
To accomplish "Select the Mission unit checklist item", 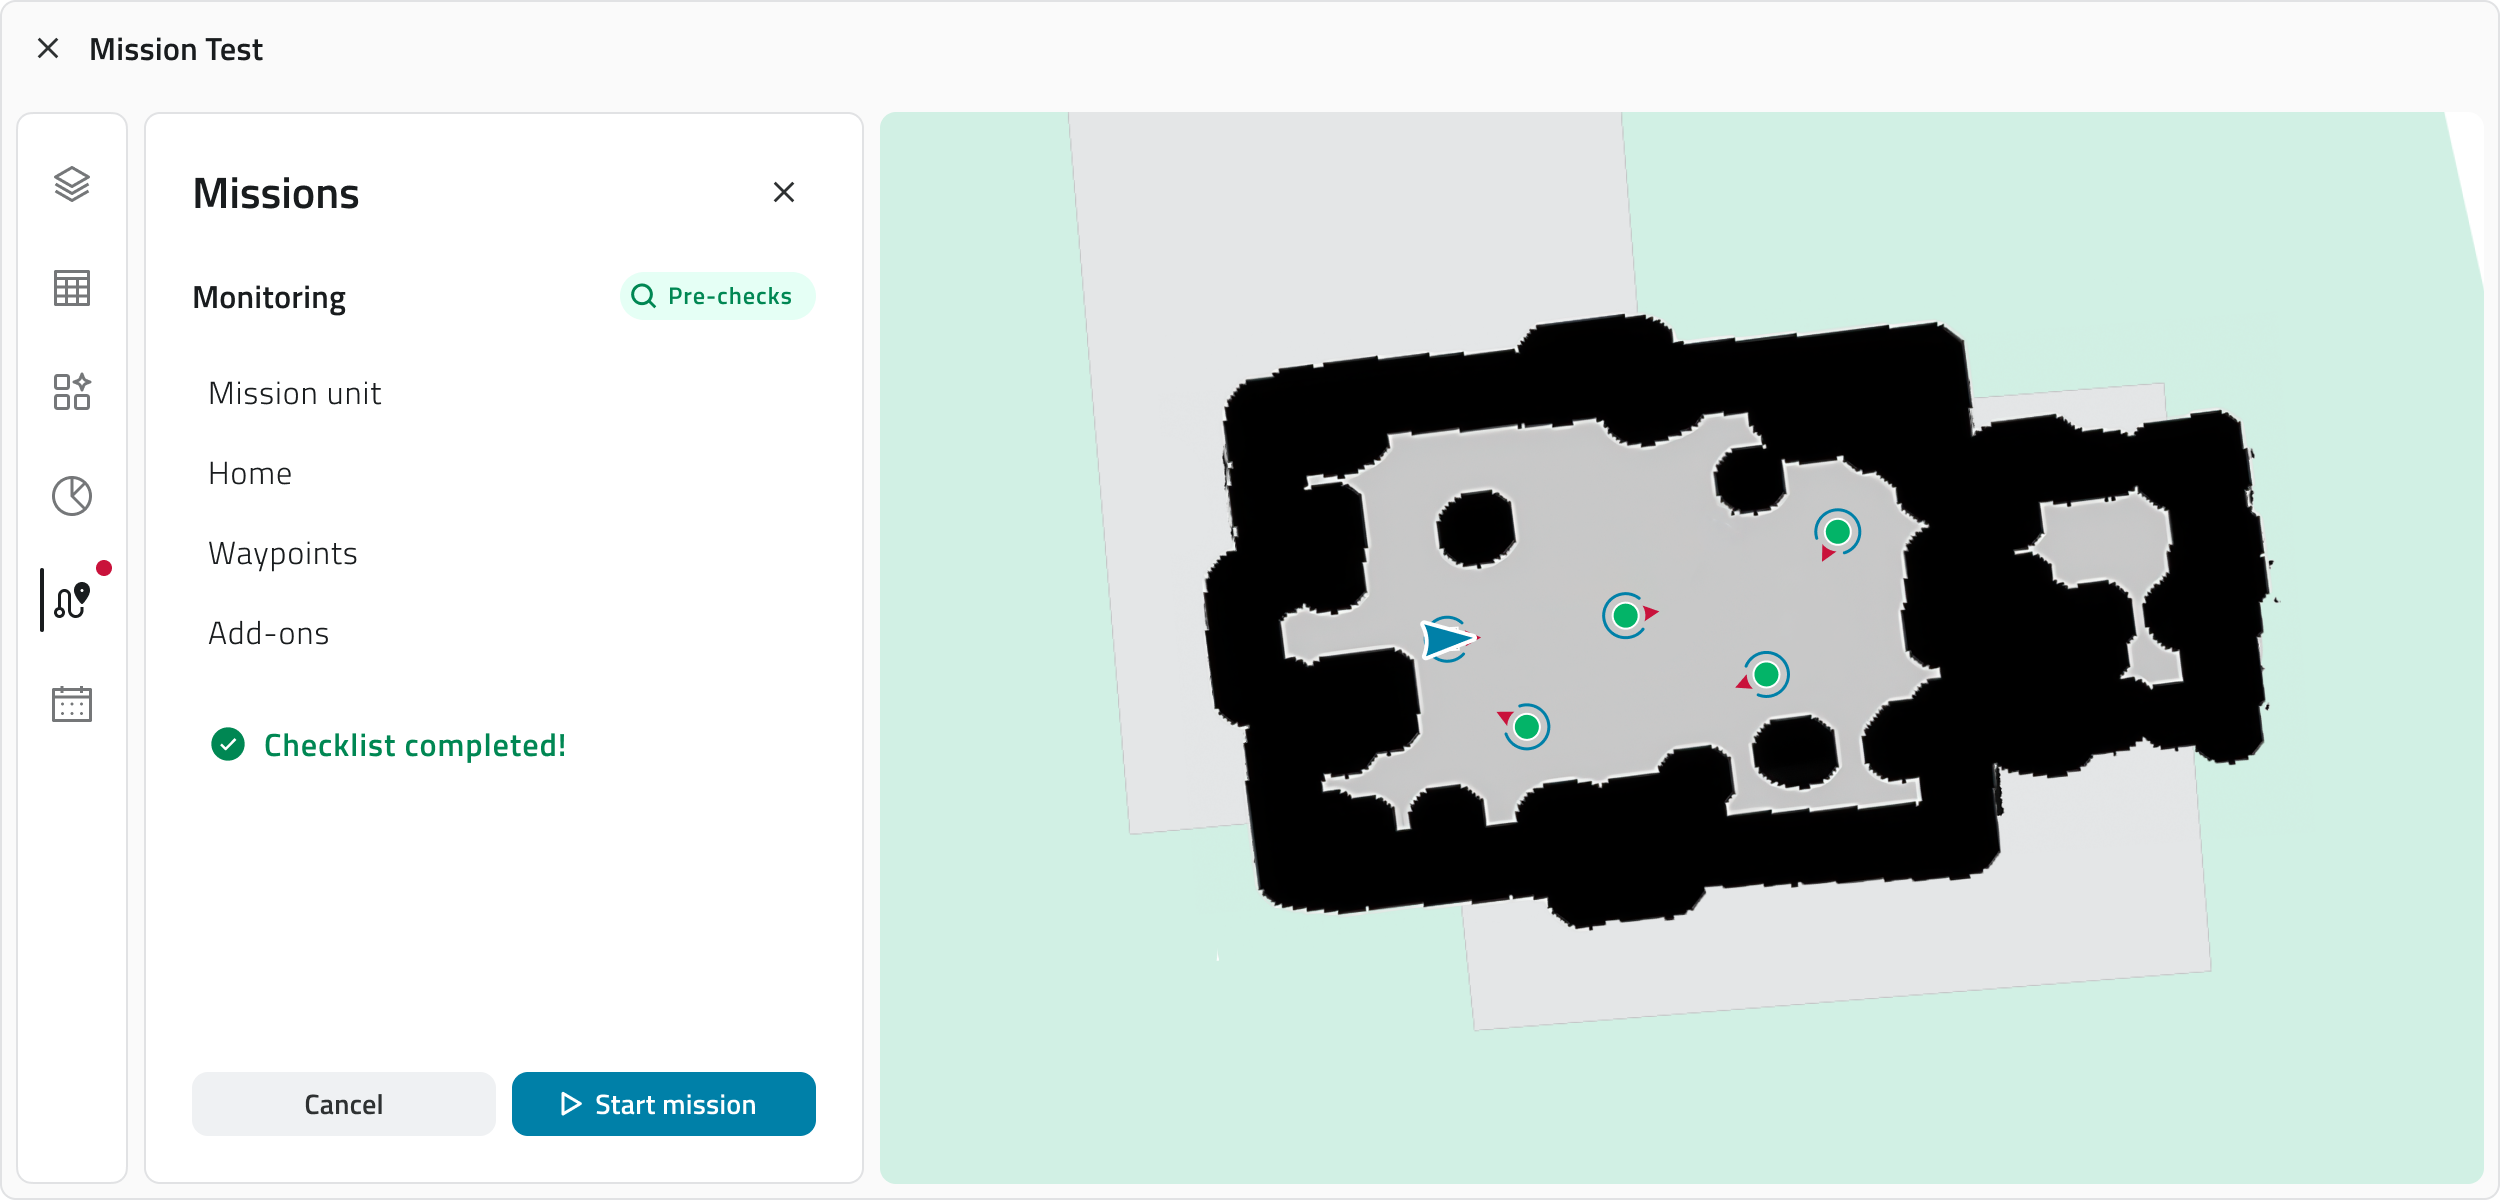I will pos(295,393).
